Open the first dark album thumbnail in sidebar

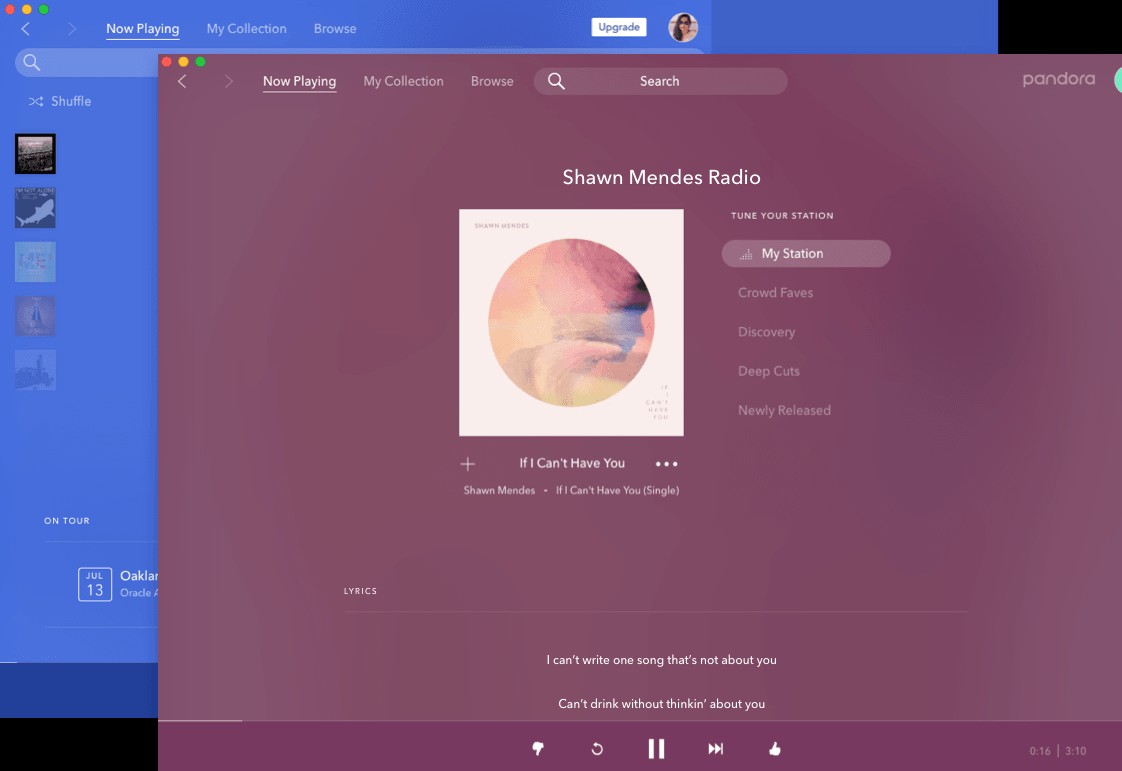pyautogui.click(x=35, y=154)
